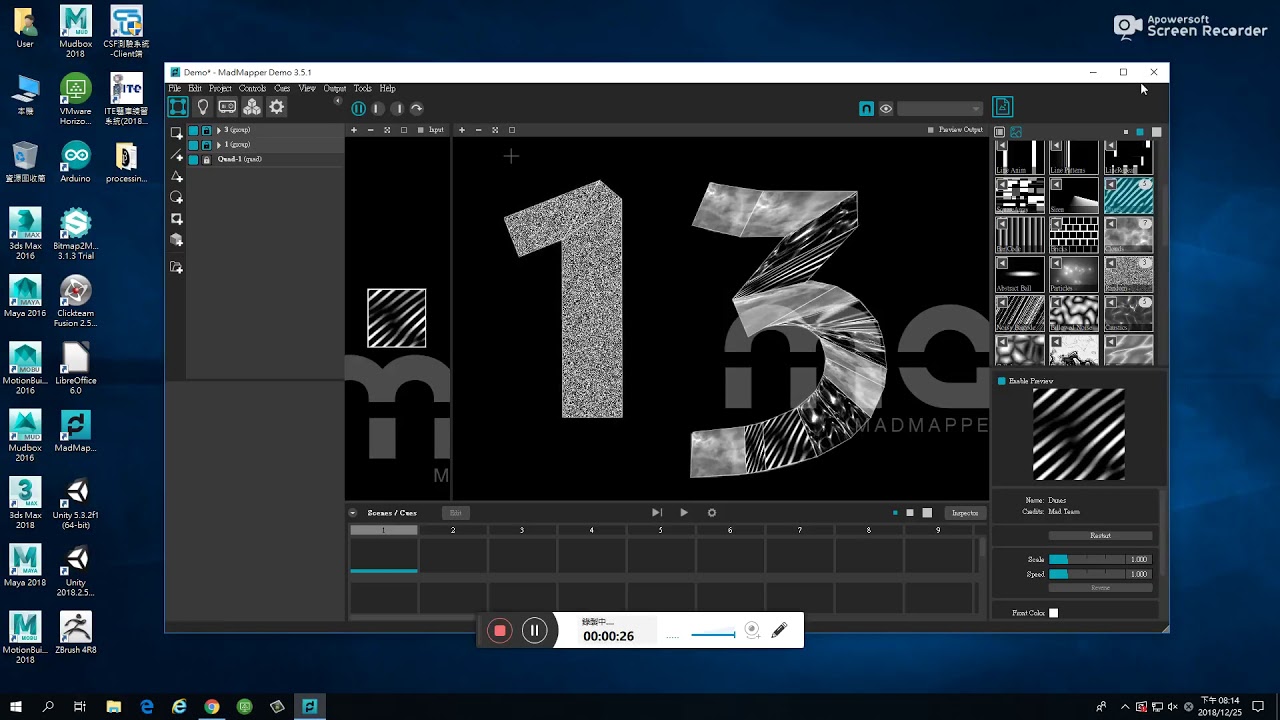Collapse the Scenes / Cues panel arrow
The width and height of the screenshot is (1280, 720).
353,513
